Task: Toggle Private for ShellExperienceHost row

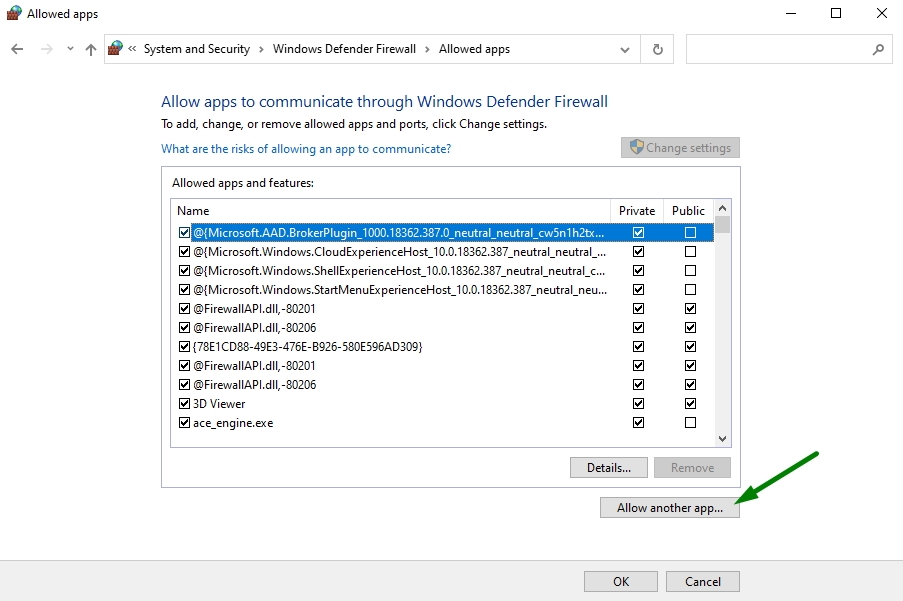Action: click(638, 271)
